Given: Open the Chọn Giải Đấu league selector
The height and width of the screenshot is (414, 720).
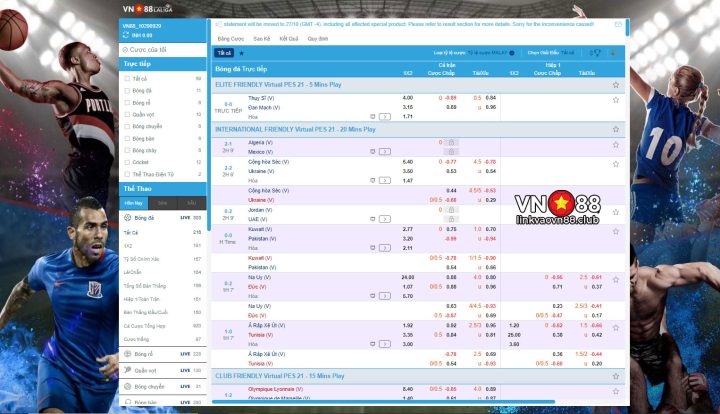Looking at the screenshot, I should (551, 53).
